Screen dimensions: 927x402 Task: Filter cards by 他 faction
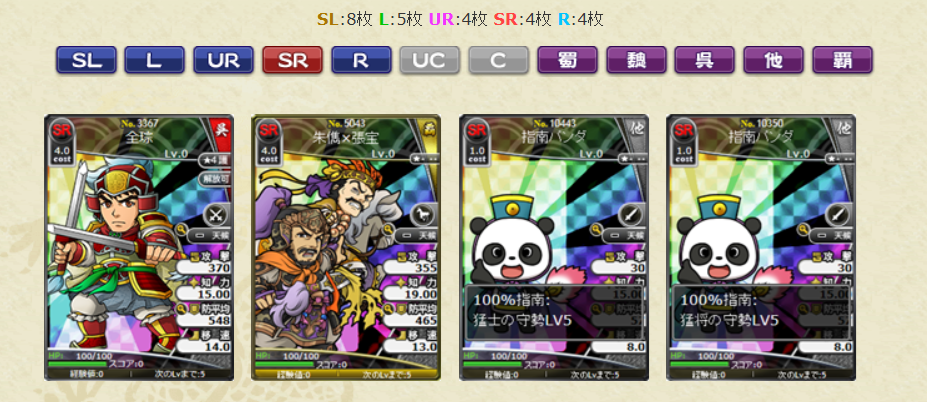pyautogui.click(x=773, y=60)
